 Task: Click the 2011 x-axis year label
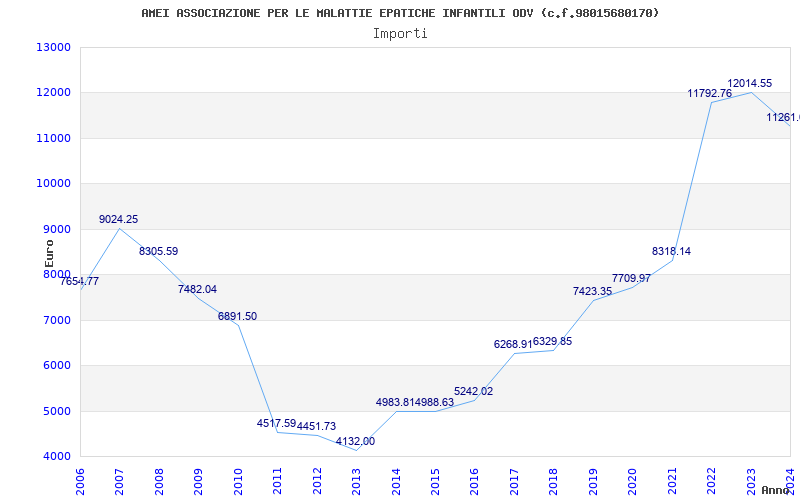[x=278, y=481]
